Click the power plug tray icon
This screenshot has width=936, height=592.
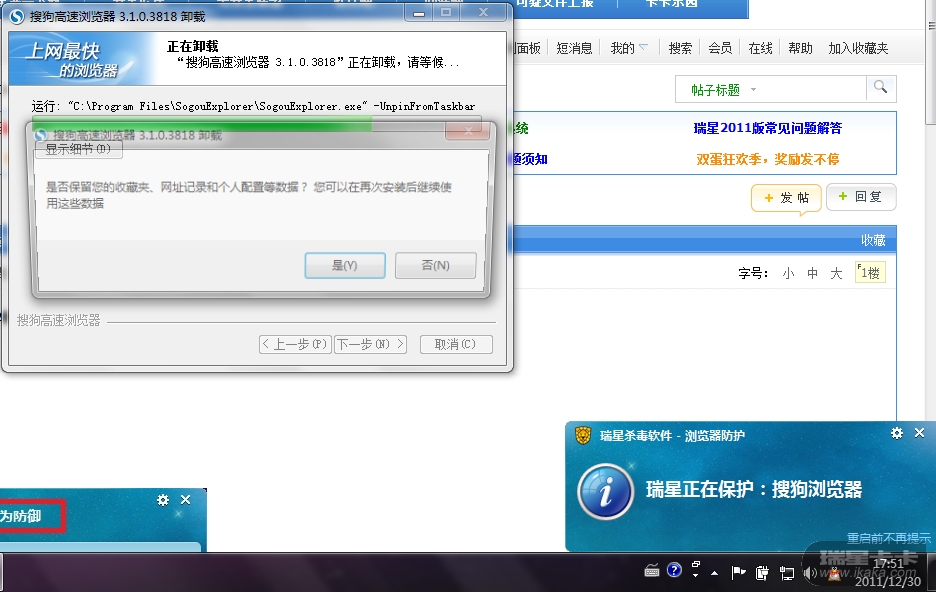coord(762,574)
